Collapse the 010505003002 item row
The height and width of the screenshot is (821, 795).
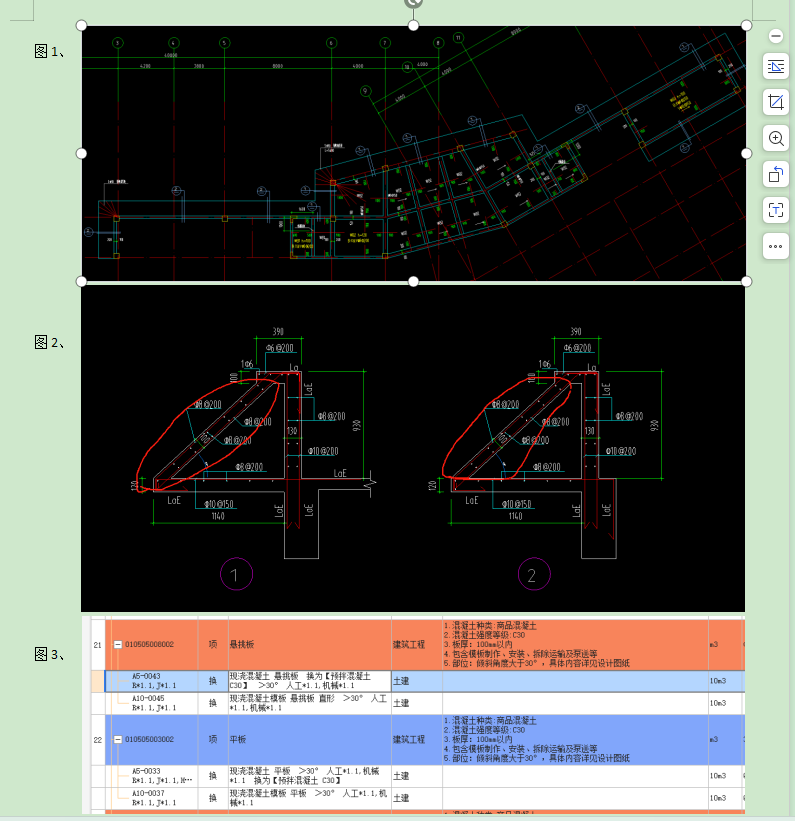point(118,739)
